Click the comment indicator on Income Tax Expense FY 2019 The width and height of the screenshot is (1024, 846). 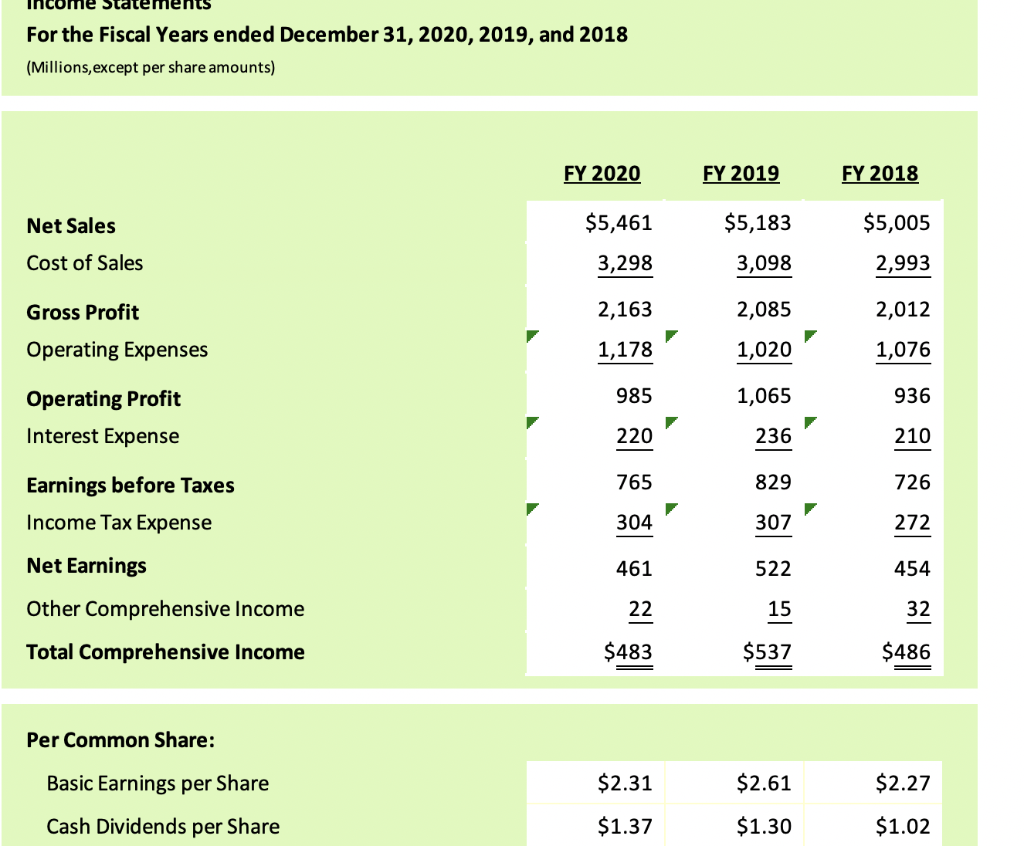(x=671, y=510)
